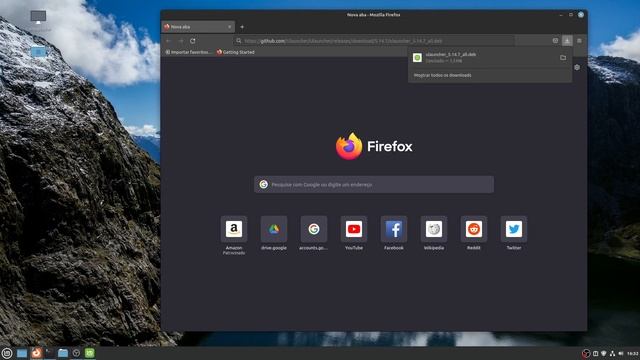Viewport: 640px width, 360px height.
Task: Open the YouTube shortcut tile
Action: point(353,229)
